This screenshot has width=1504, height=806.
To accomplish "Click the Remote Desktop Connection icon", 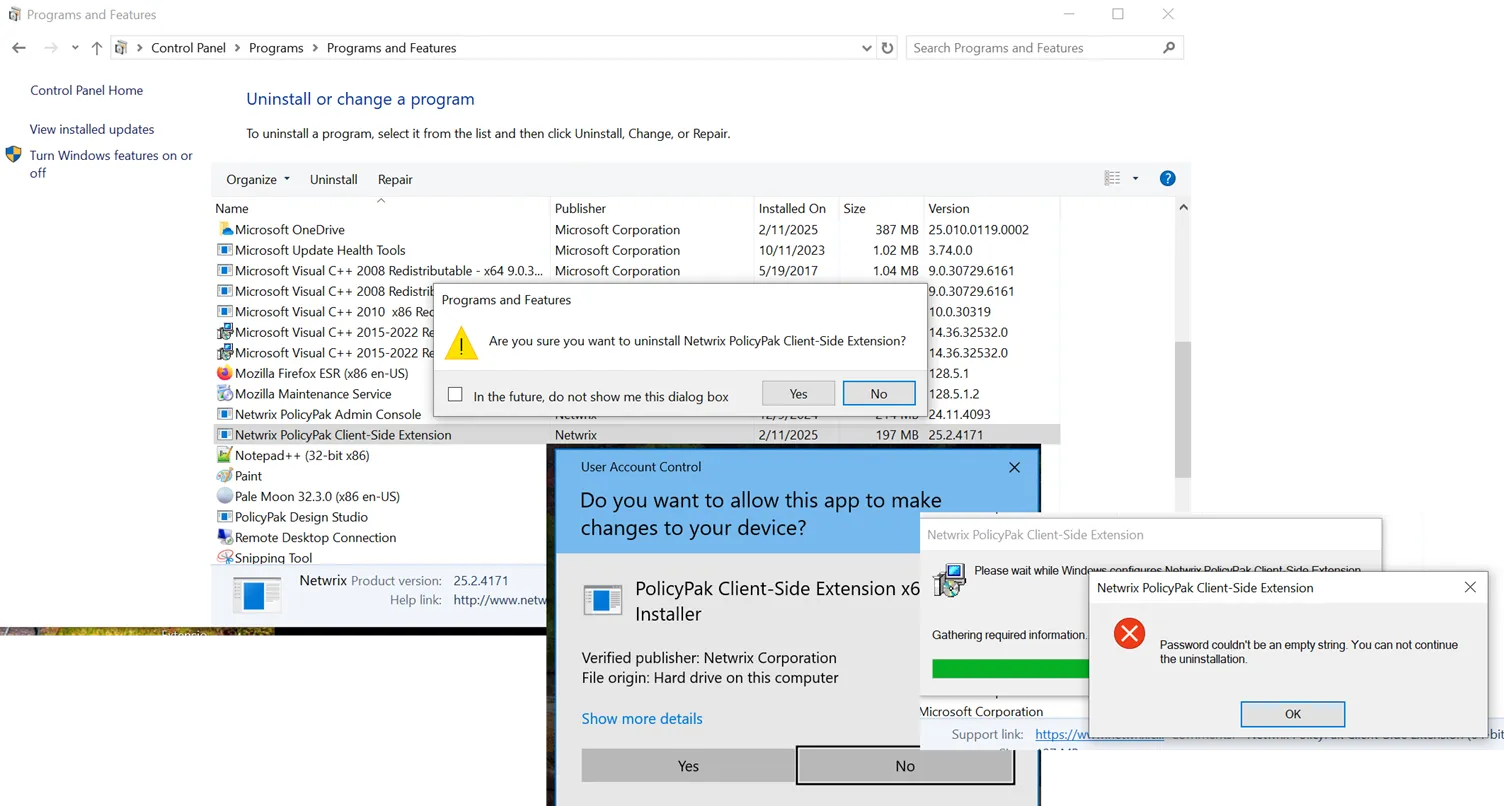I will click(x=225, y=537).
